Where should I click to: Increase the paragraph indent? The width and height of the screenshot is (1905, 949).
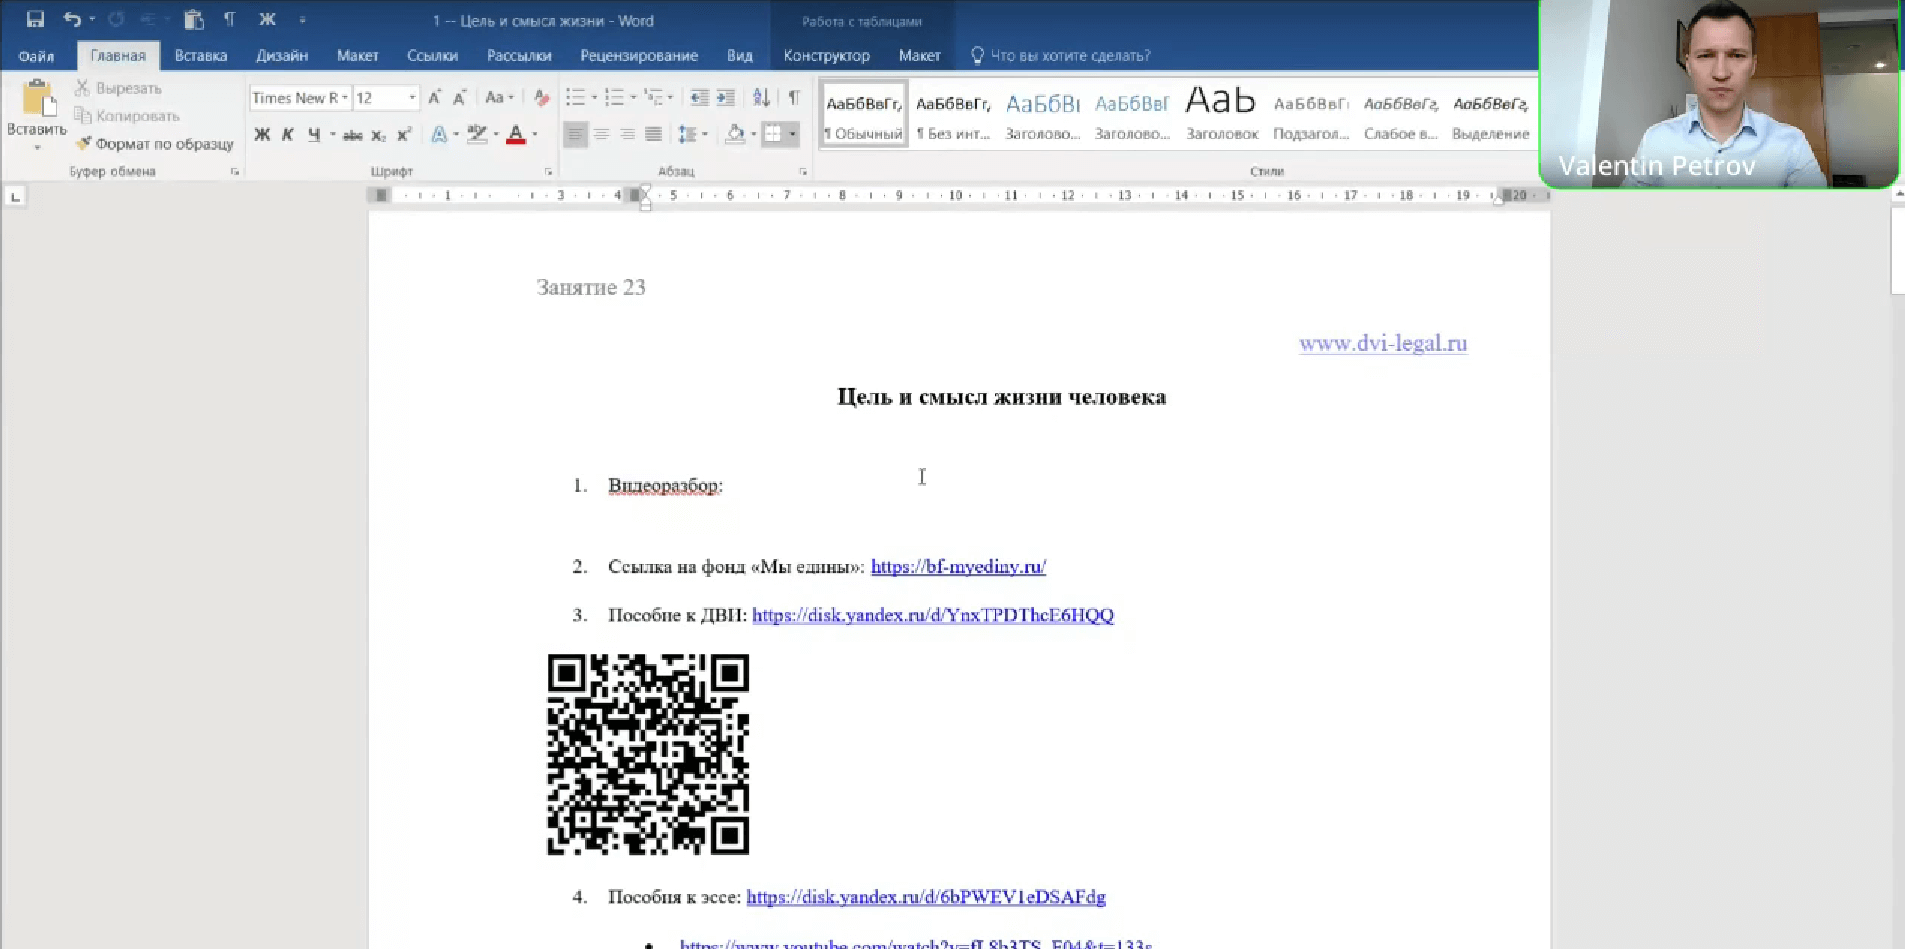point(726,98)
